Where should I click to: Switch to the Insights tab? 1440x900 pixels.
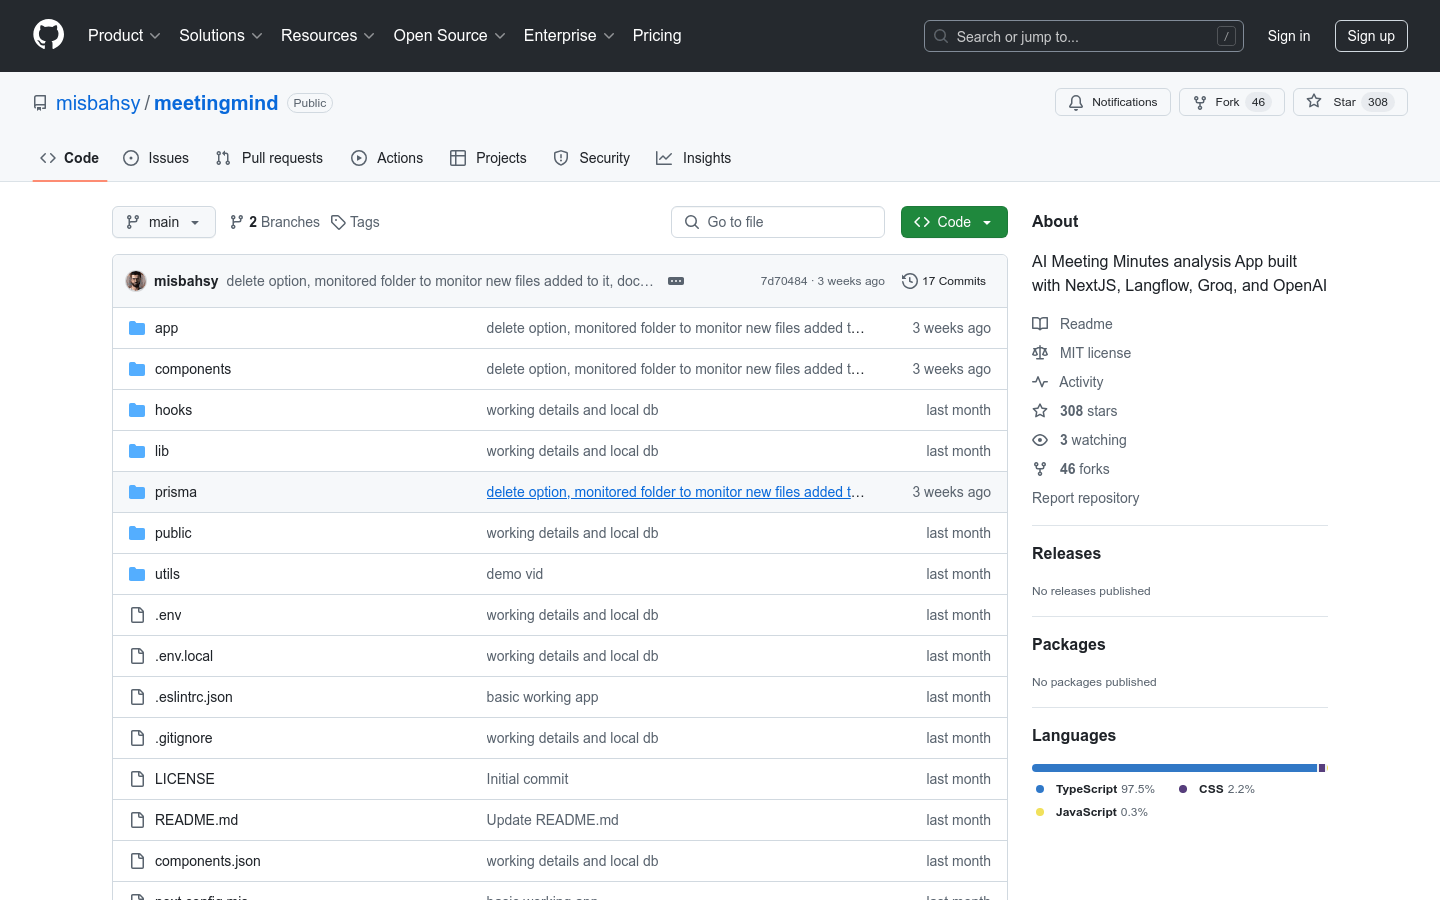click(694, 158)
